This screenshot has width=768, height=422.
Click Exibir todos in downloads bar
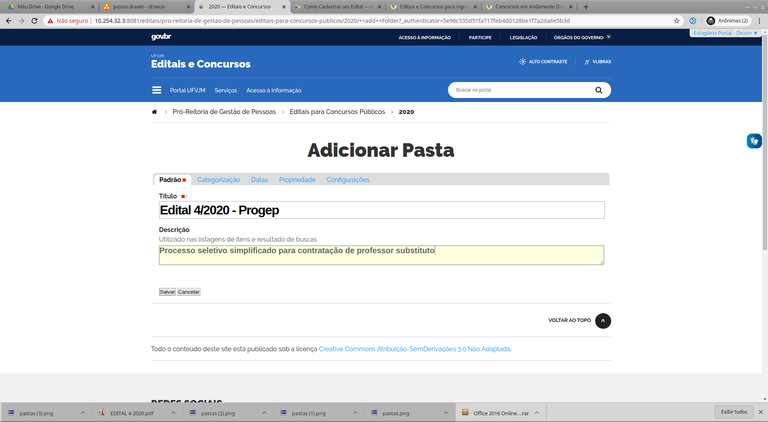pyautogui.click(x=733, y=412)
